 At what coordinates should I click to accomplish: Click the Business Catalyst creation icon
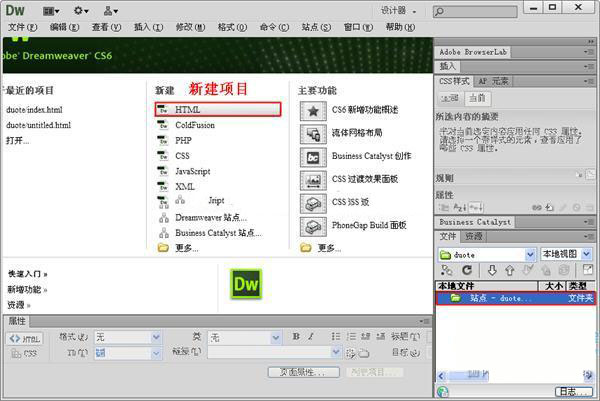click(313, 156)
